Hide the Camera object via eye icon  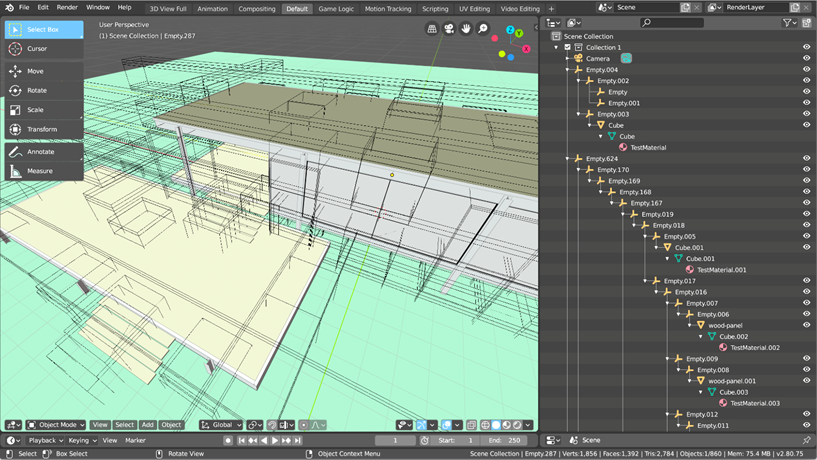point(806,58)
